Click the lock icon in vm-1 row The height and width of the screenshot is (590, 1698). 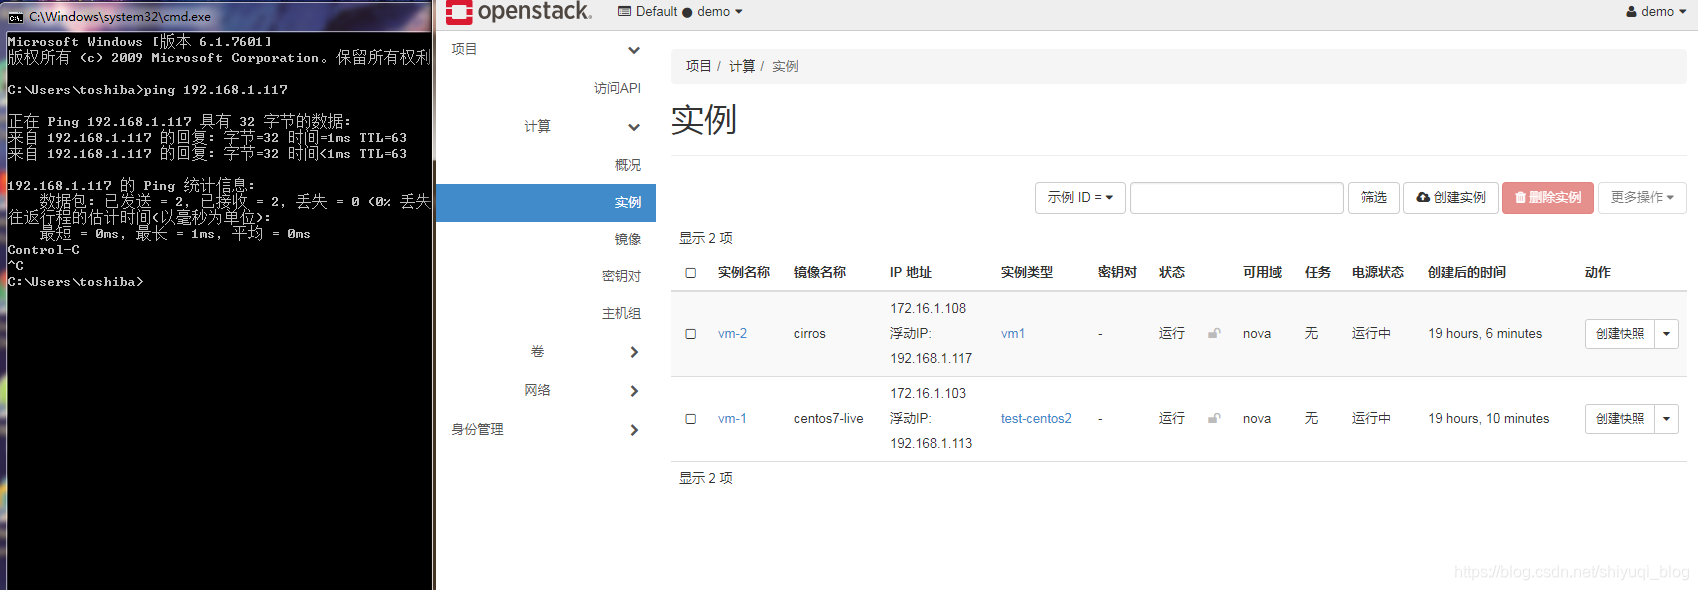click(x=1214, y=418)
